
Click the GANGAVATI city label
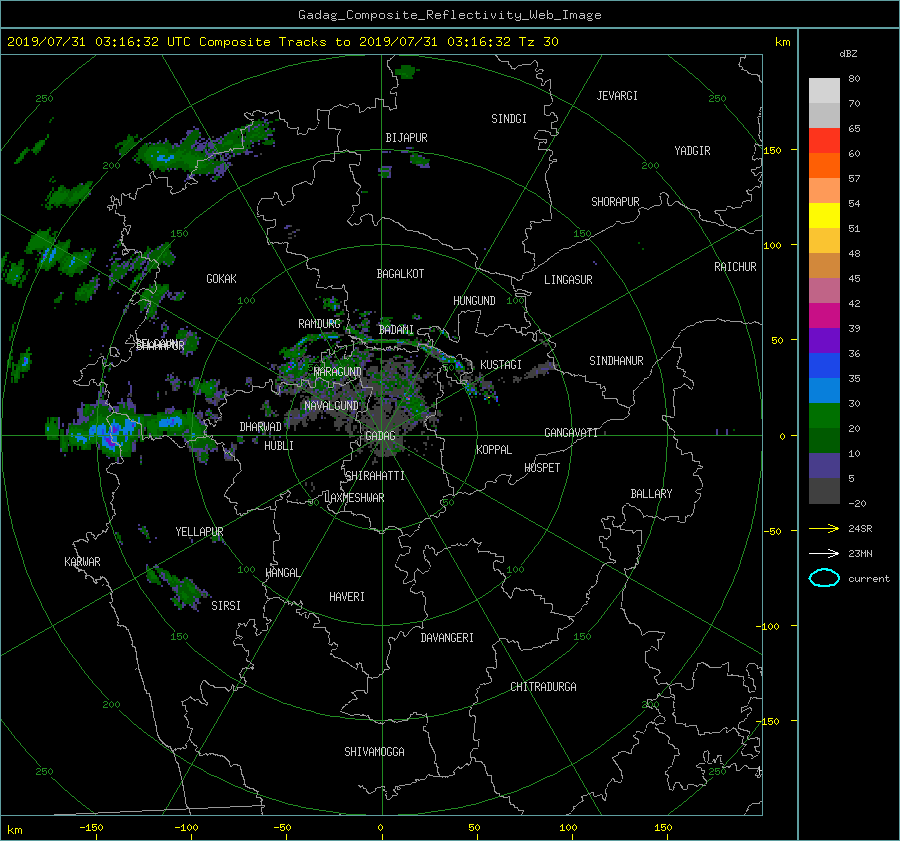[571, 433]
